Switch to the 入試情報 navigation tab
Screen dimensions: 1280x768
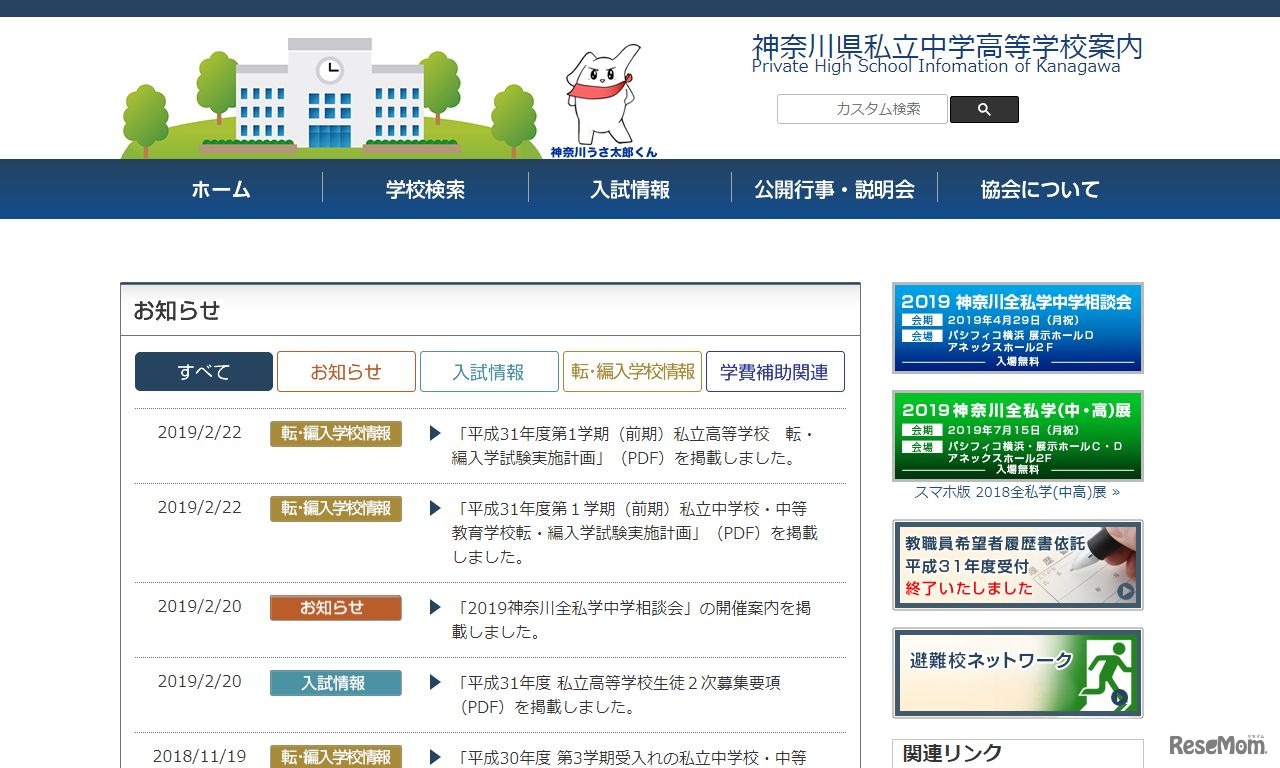pyautogui.click(x=630, y=189)
